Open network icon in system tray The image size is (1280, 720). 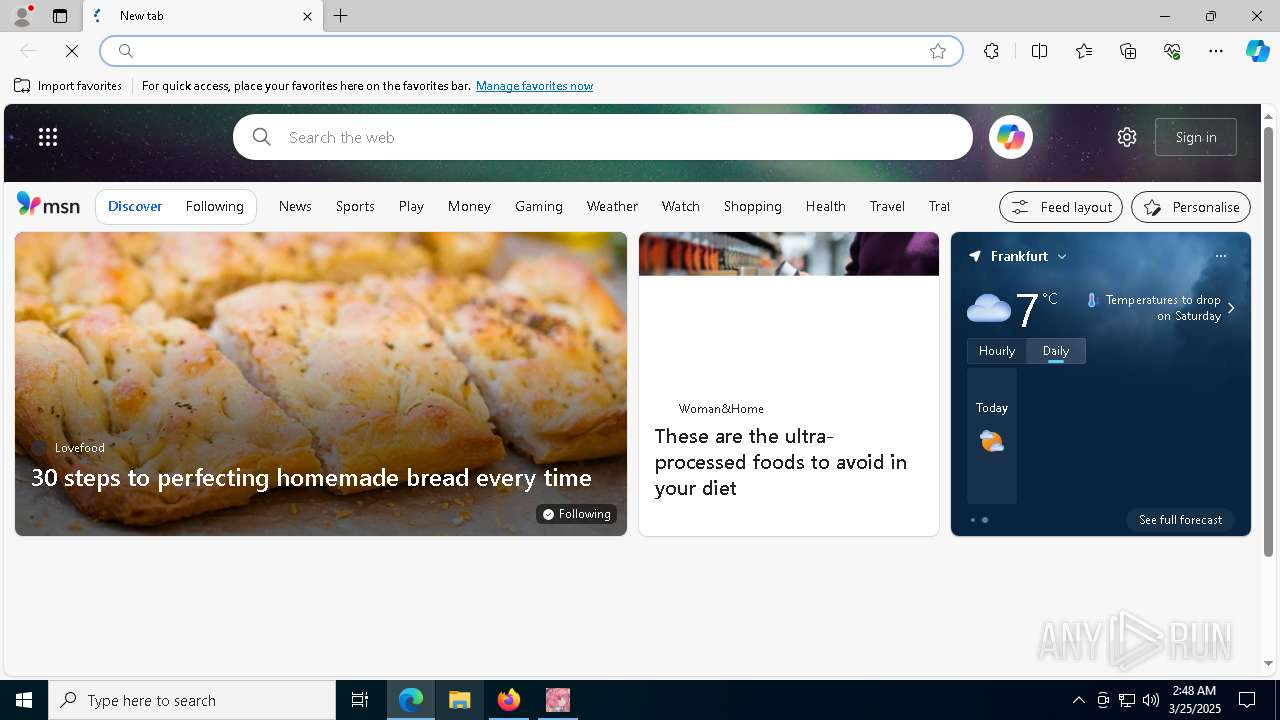[1127, 700]
